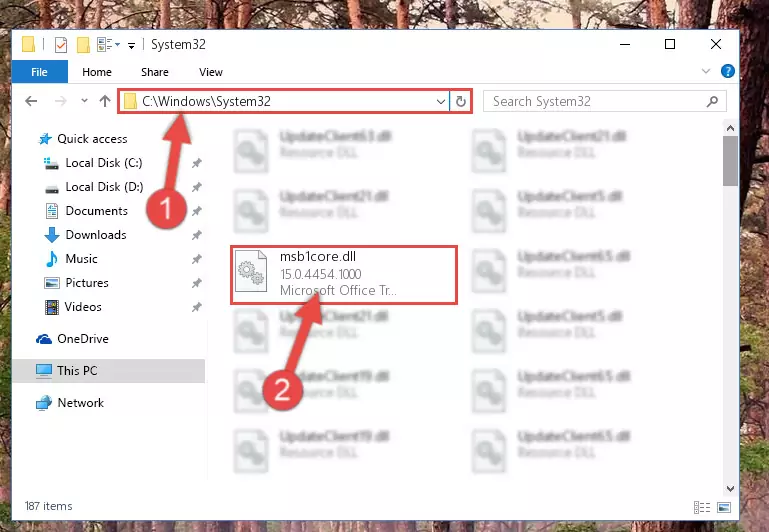
Task: Click the pin icon beside Music
Action: click(x=197, y=259)
